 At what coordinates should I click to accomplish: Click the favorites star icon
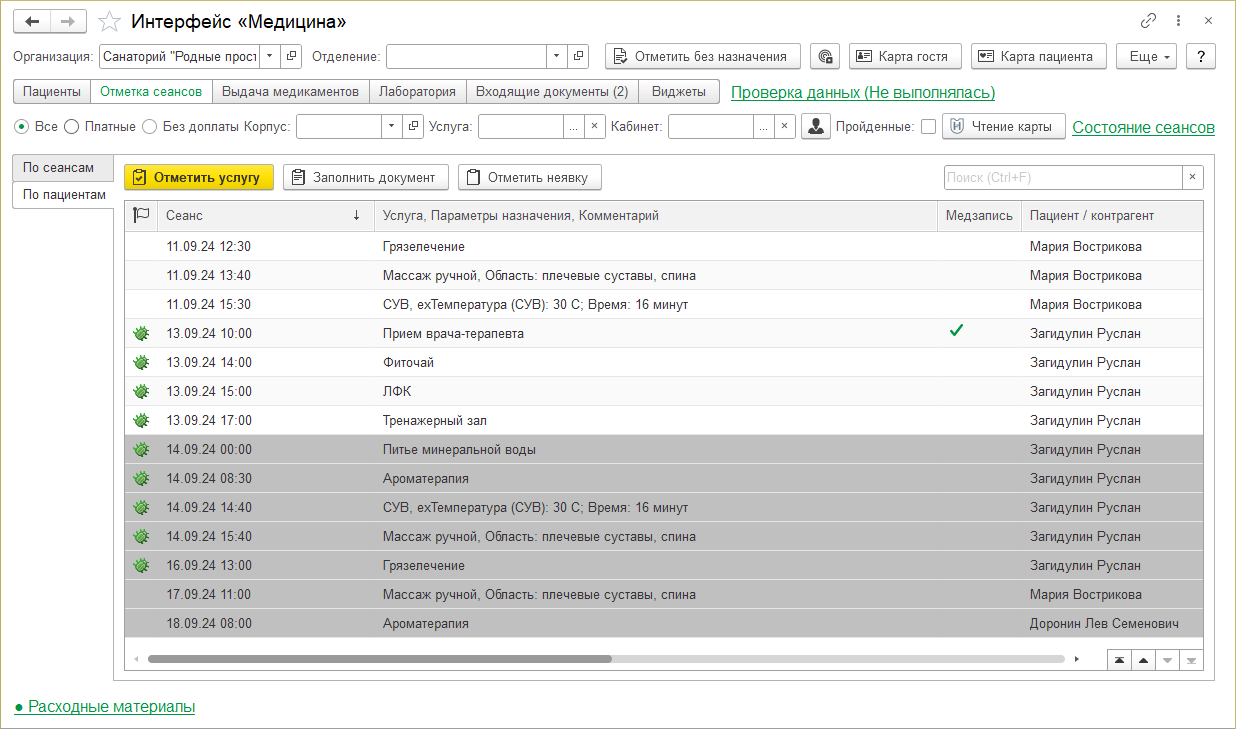click(111, 21)
